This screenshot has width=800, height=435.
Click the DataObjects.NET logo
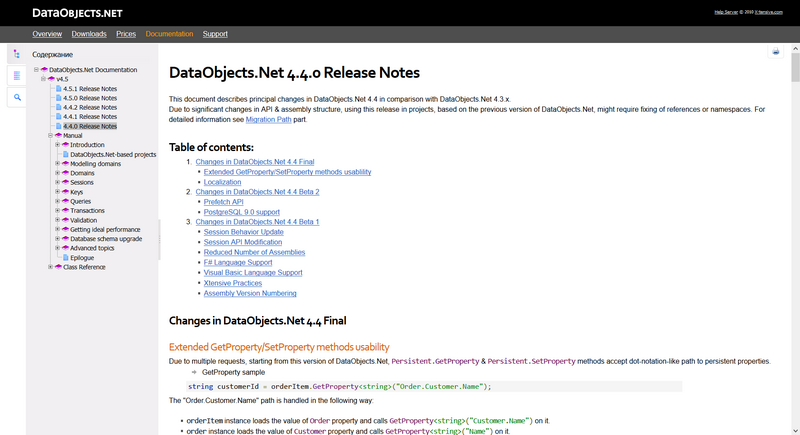77,13
